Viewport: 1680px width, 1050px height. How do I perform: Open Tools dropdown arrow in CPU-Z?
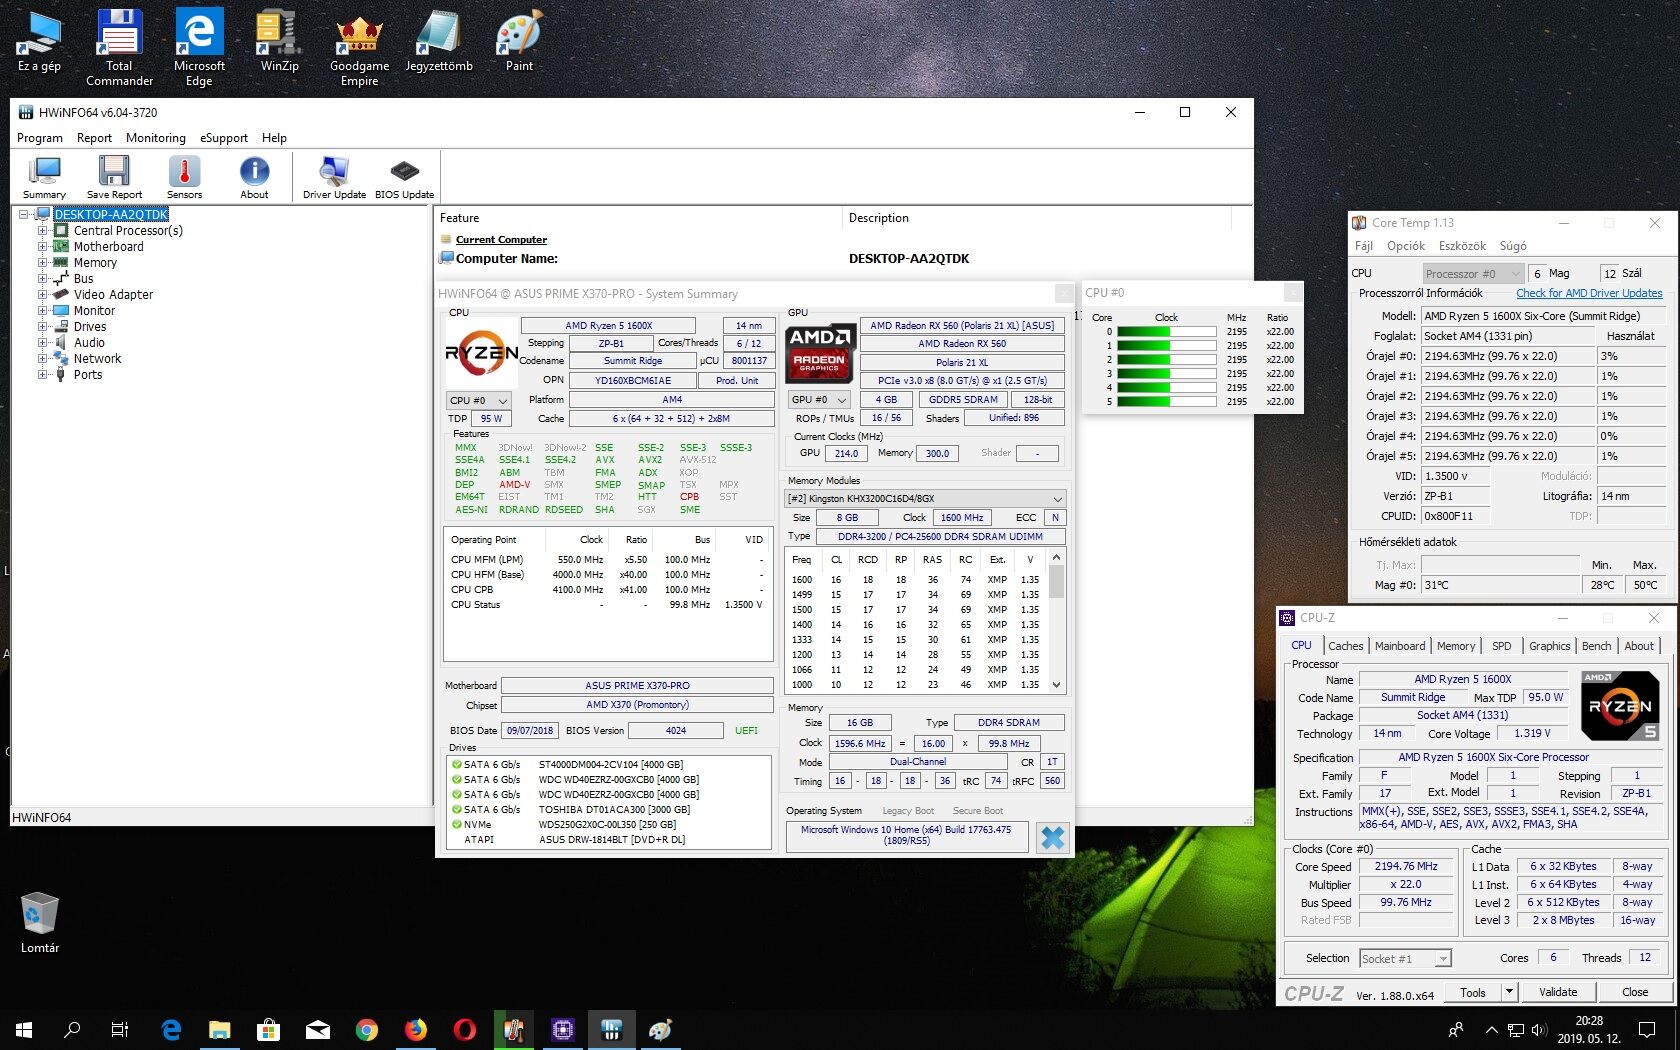1509,992
